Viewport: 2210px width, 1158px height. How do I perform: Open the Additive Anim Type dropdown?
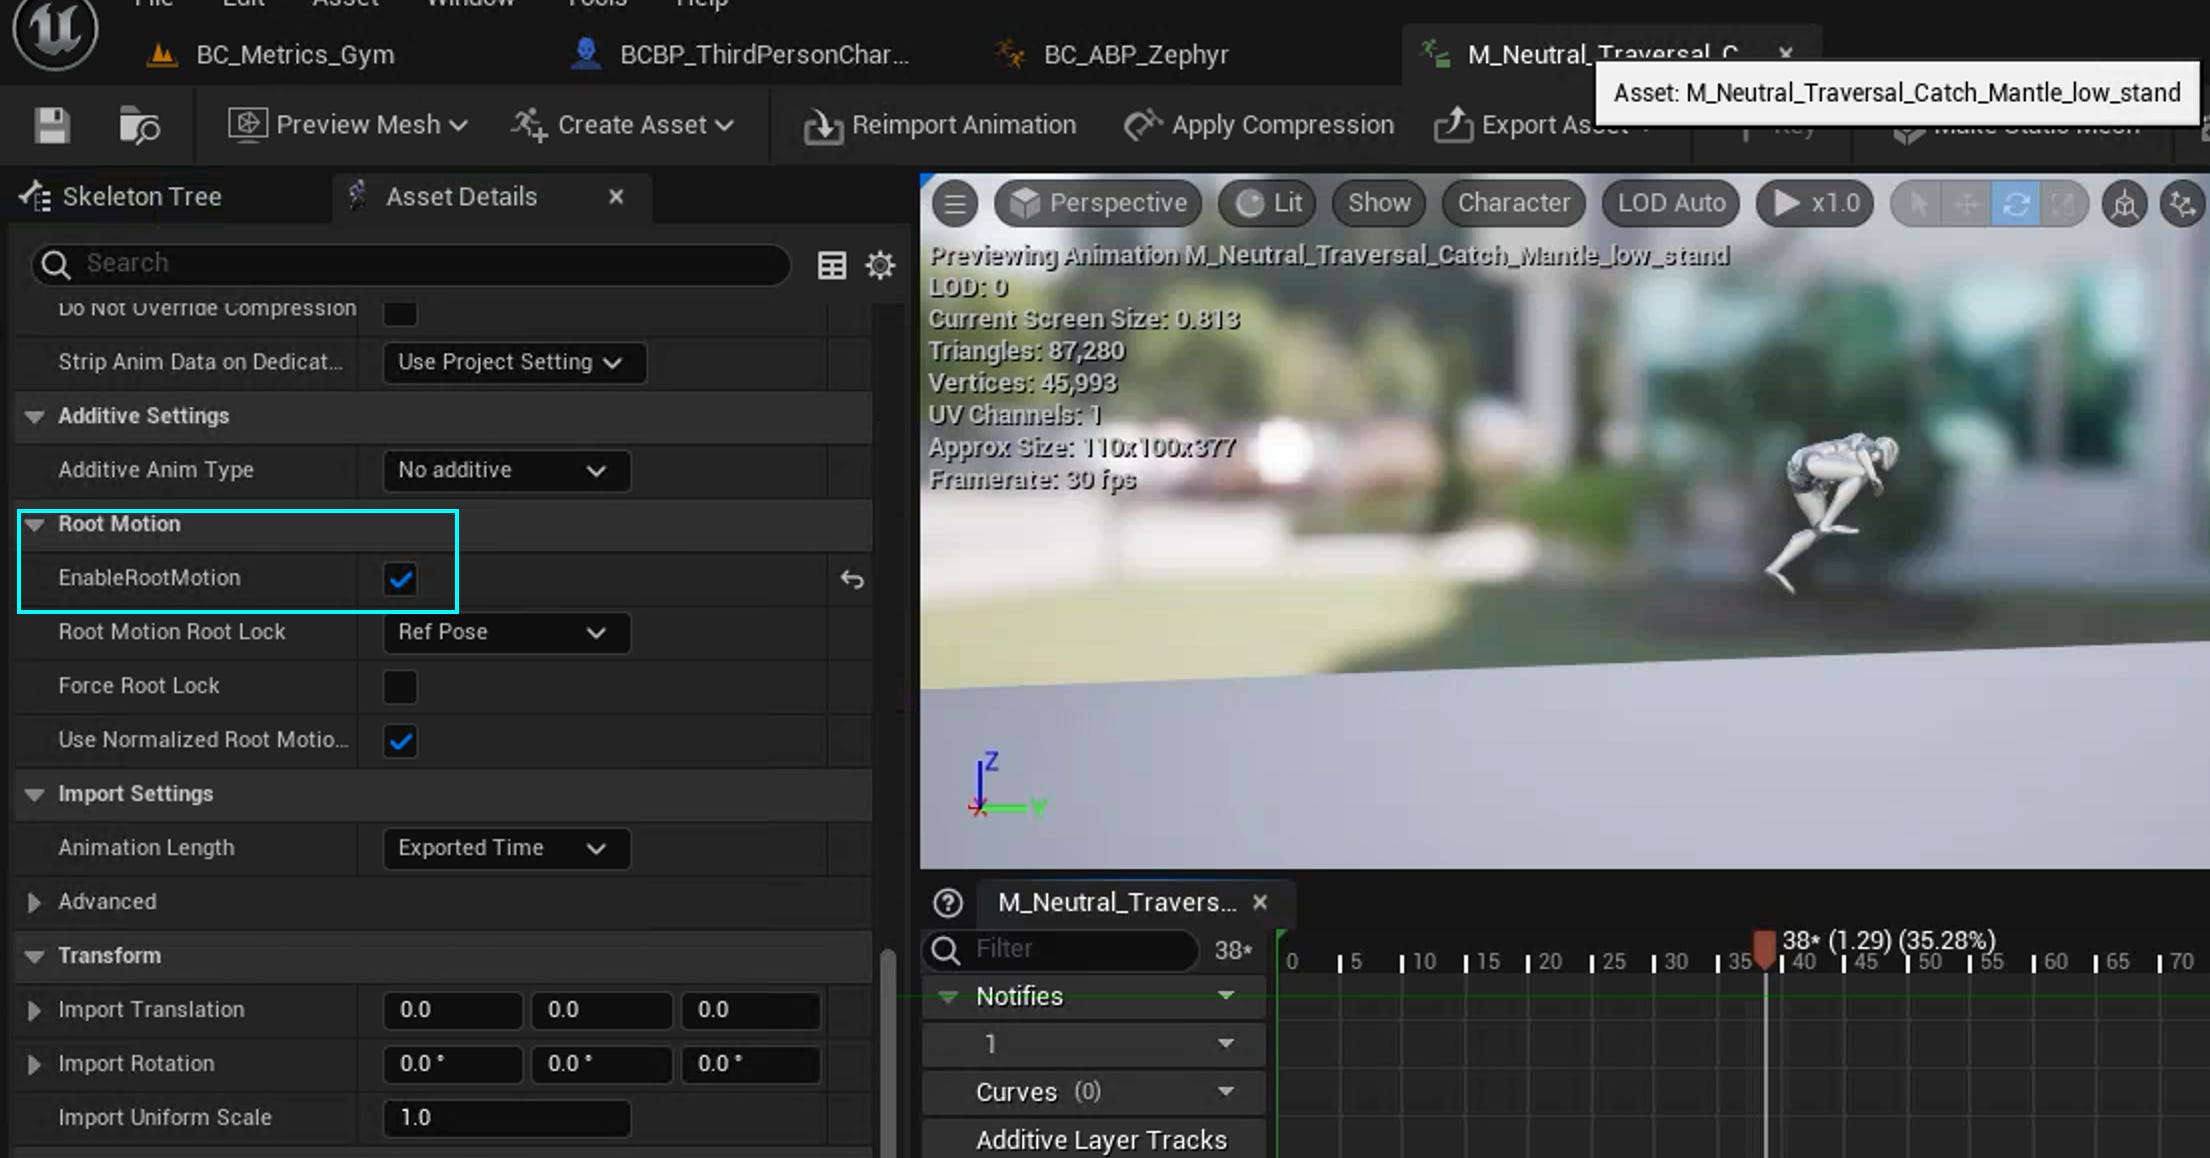(506, 471)
